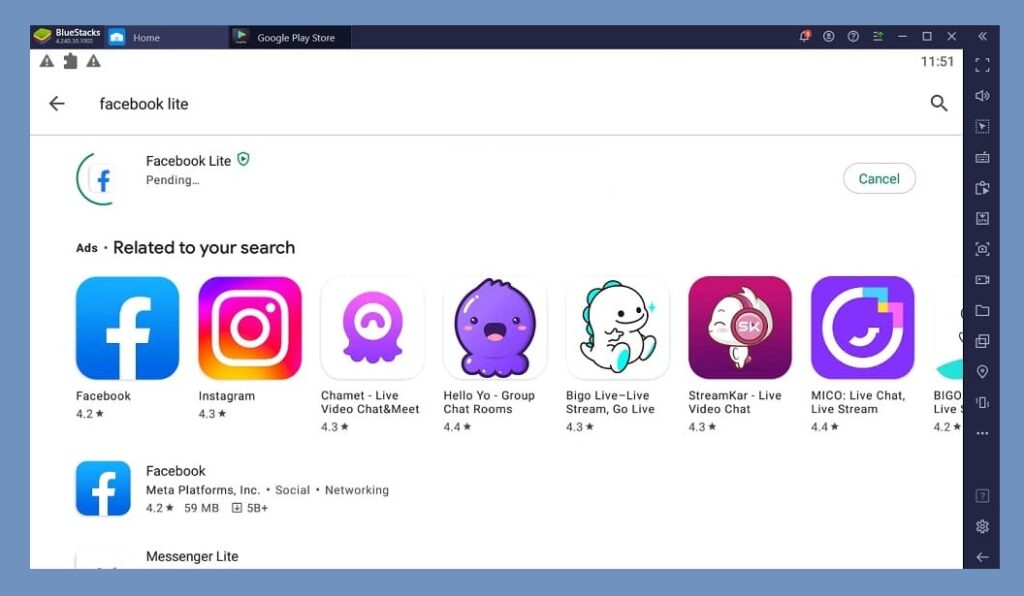1024x596 pixels.
Task: Open the BlueStacks account icon
Action: point(829,37)
